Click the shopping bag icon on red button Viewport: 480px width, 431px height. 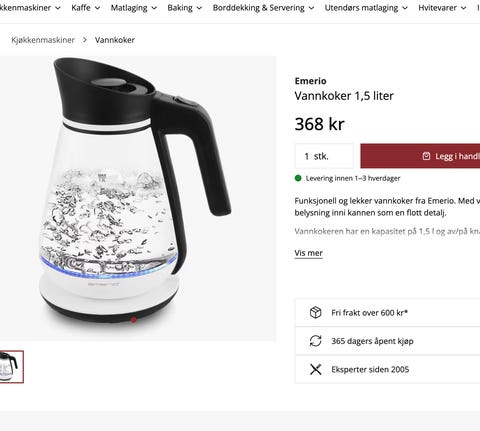point(426,156)
